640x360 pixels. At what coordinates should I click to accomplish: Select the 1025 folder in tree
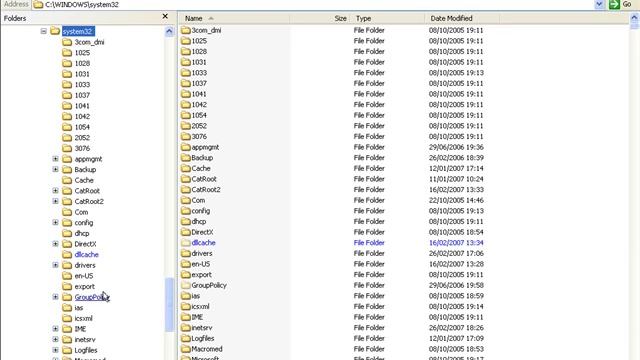pos(82,53)
